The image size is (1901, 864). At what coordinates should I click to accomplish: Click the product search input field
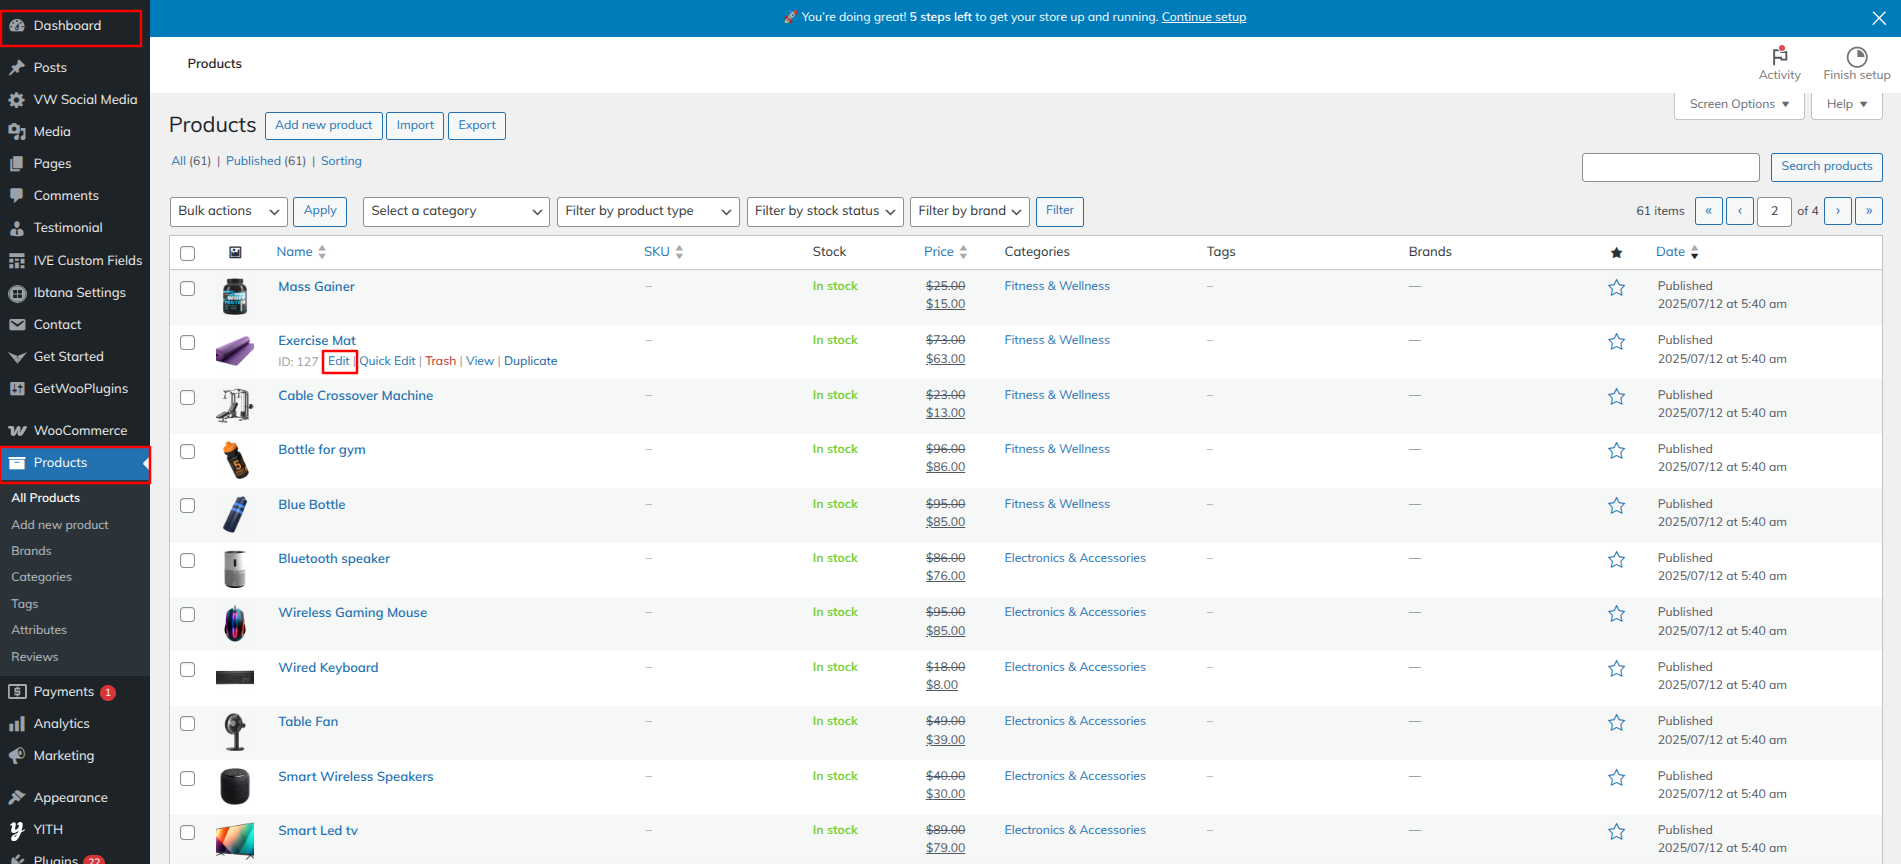click(1670, 167)
